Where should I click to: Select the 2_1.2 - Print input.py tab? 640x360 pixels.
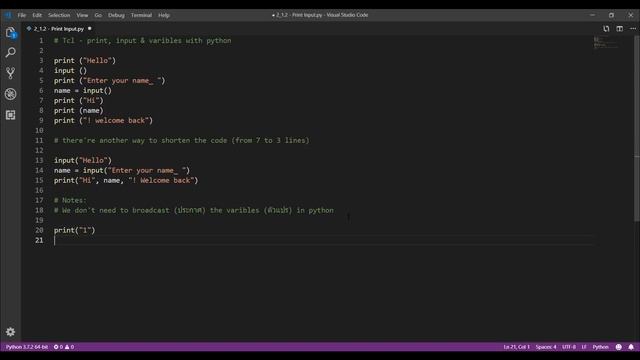coord(59,29)
